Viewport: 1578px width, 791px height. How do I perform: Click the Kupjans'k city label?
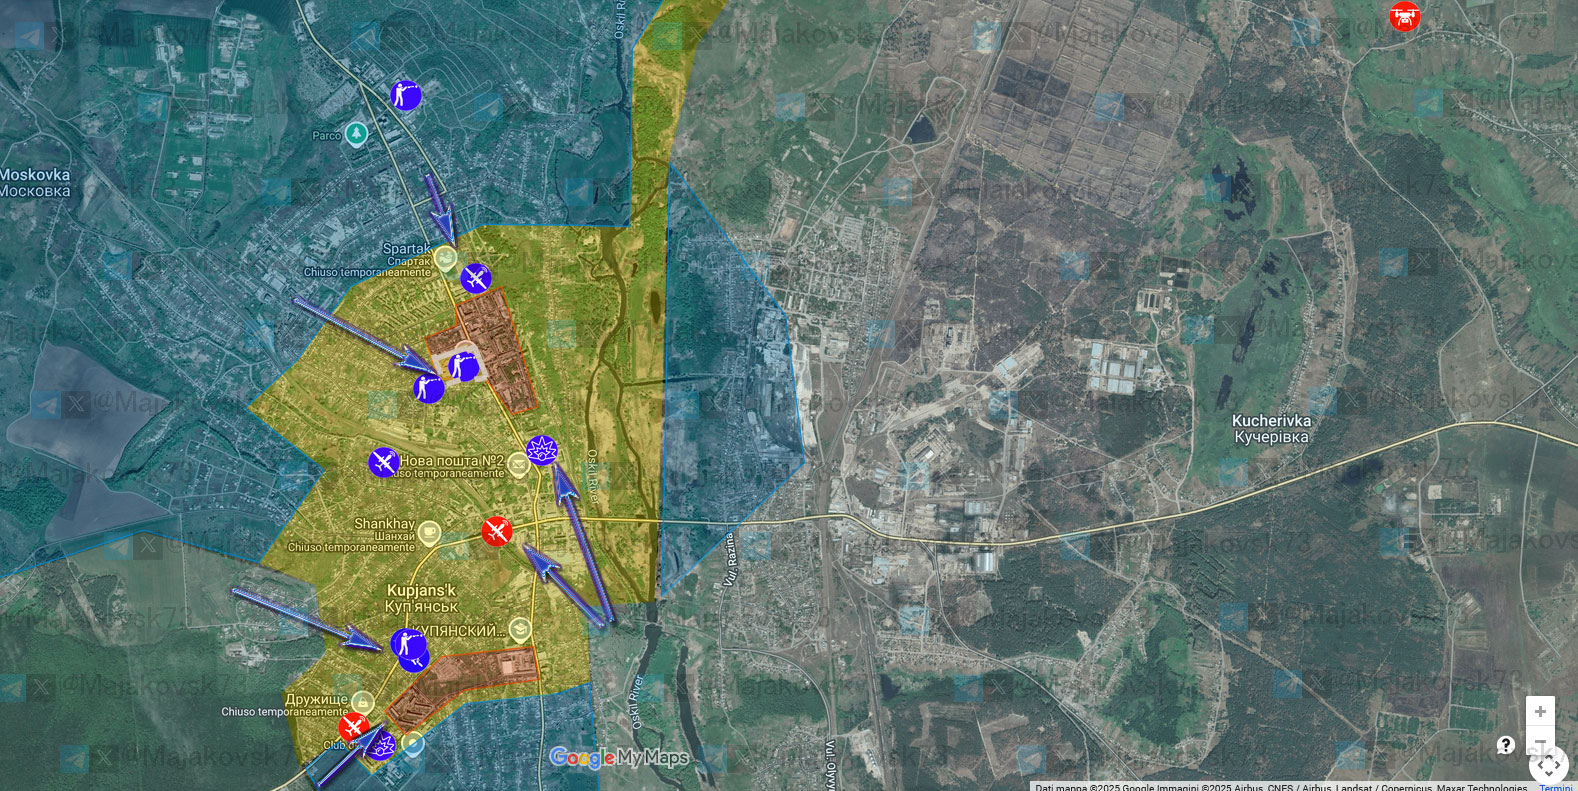422,598
